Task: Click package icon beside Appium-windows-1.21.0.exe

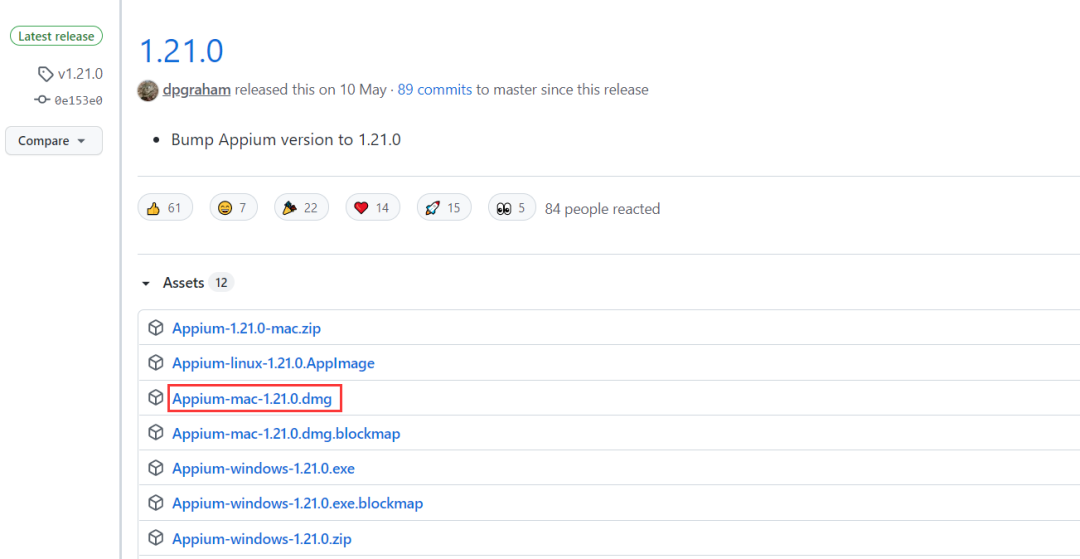Action: coord(156,467)
